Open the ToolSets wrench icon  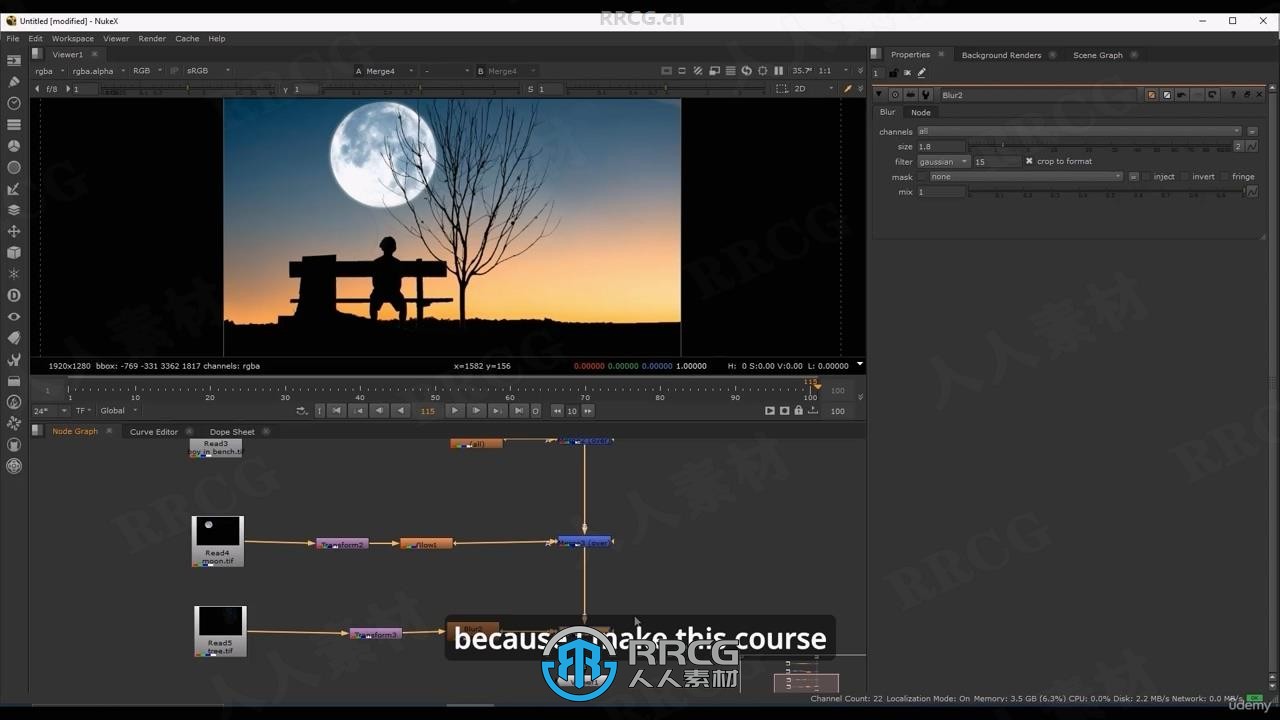pos(14,359)
